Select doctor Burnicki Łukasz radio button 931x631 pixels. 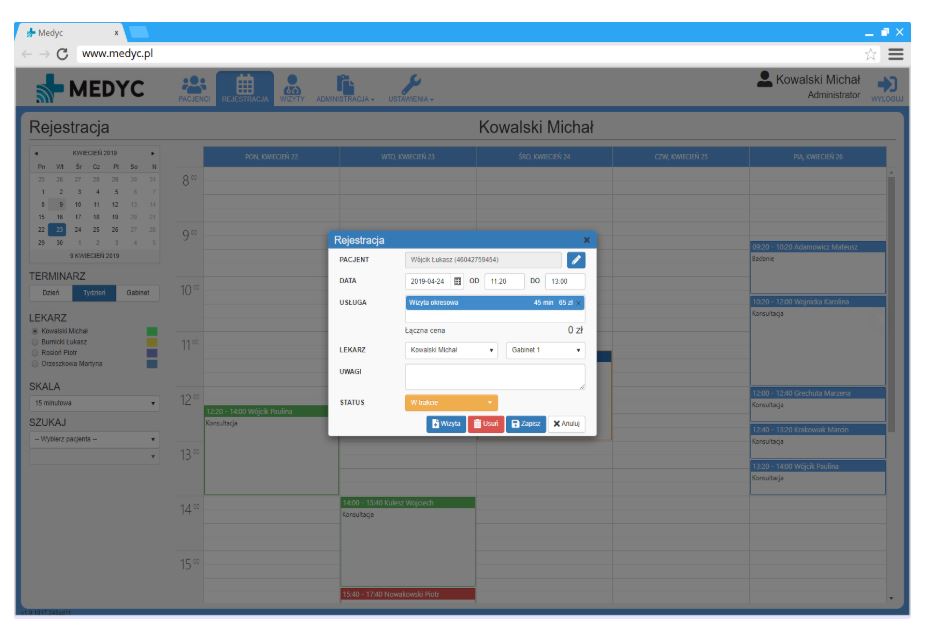click(x=37, y=340)
